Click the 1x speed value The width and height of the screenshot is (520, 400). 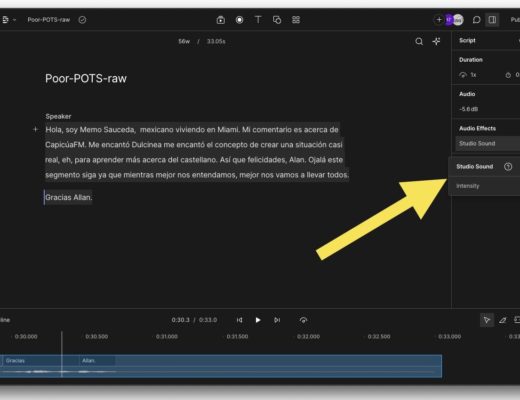point(473,75)
